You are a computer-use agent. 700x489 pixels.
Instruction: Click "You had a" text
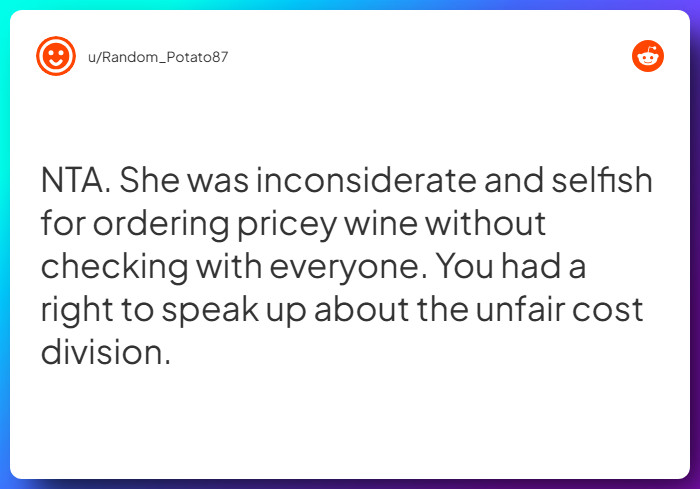(511, 266)
